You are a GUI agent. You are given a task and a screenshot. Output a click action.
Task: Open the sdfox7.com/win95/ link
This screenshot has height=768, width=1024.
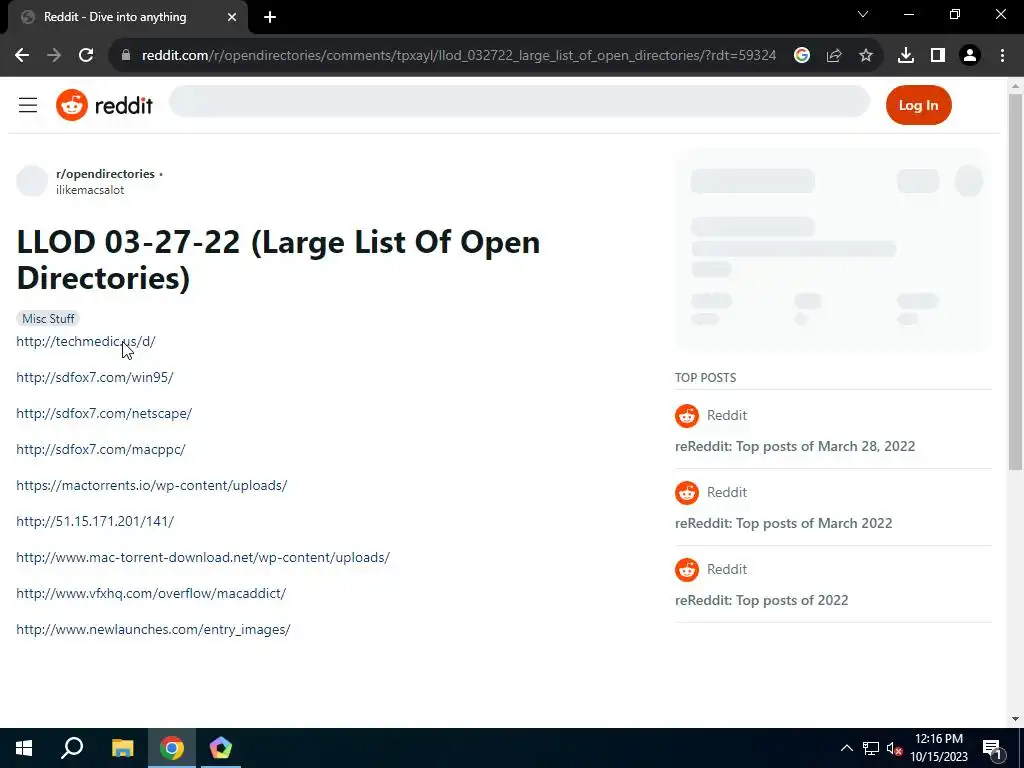click(95, 377)
